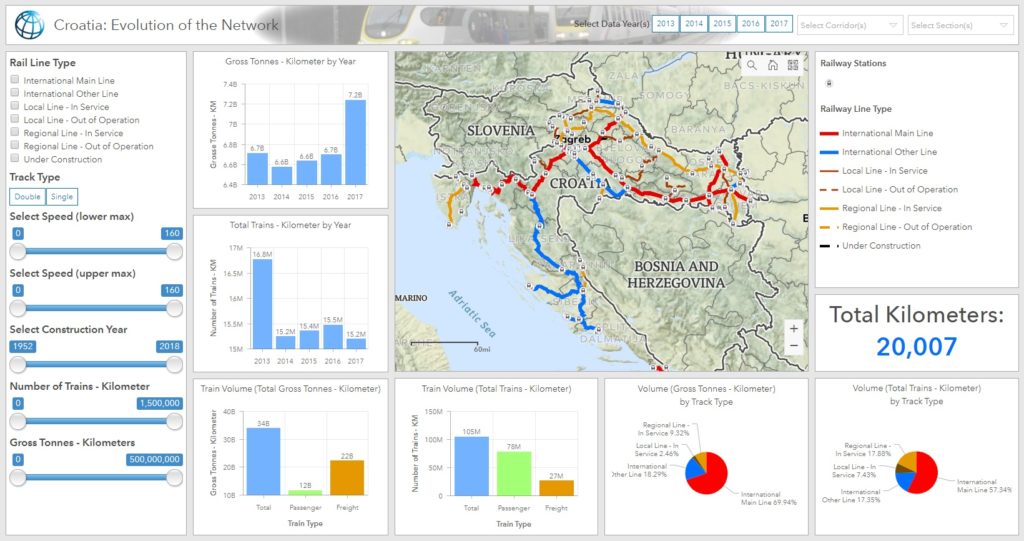Click the Freight bar in Total Trains volume chart
Screen dimensions: 1024x541
tap(556, 487)
